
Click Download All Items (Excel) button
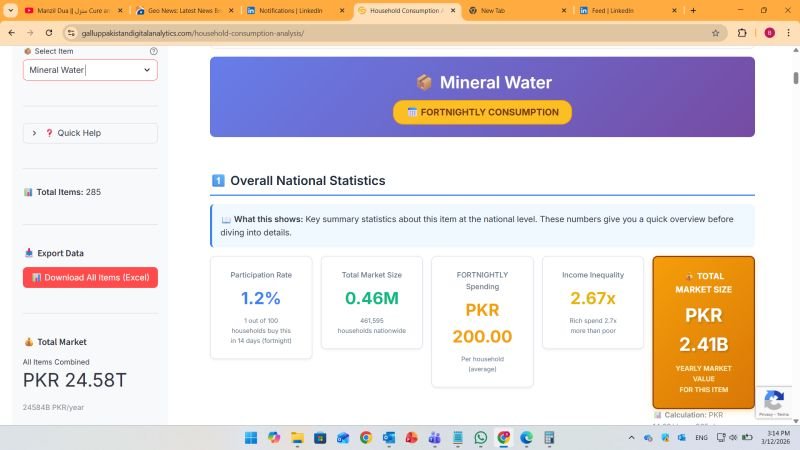pyautogui.click(x=90, y=277)
